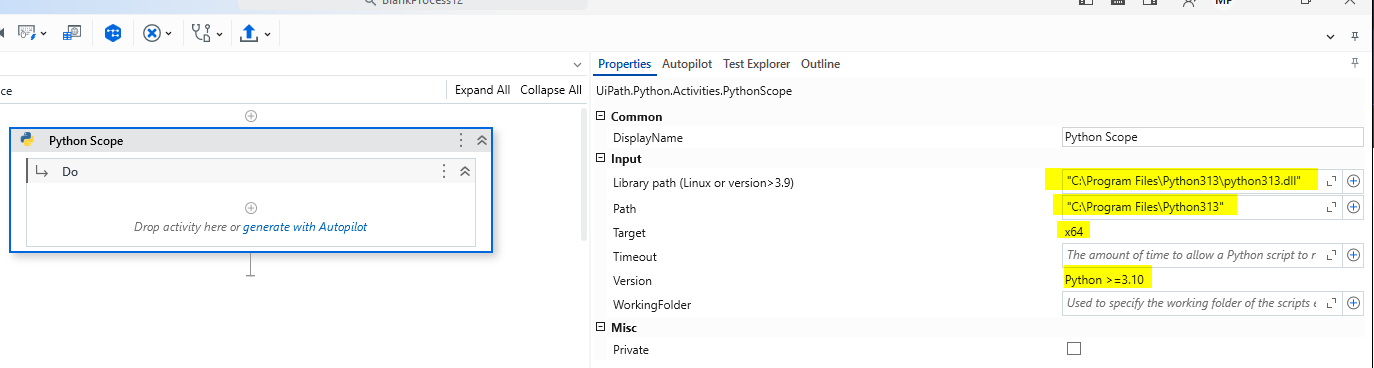Click the WorkingFolder property label
1374x368 pixels.
[x=652, y=304]
